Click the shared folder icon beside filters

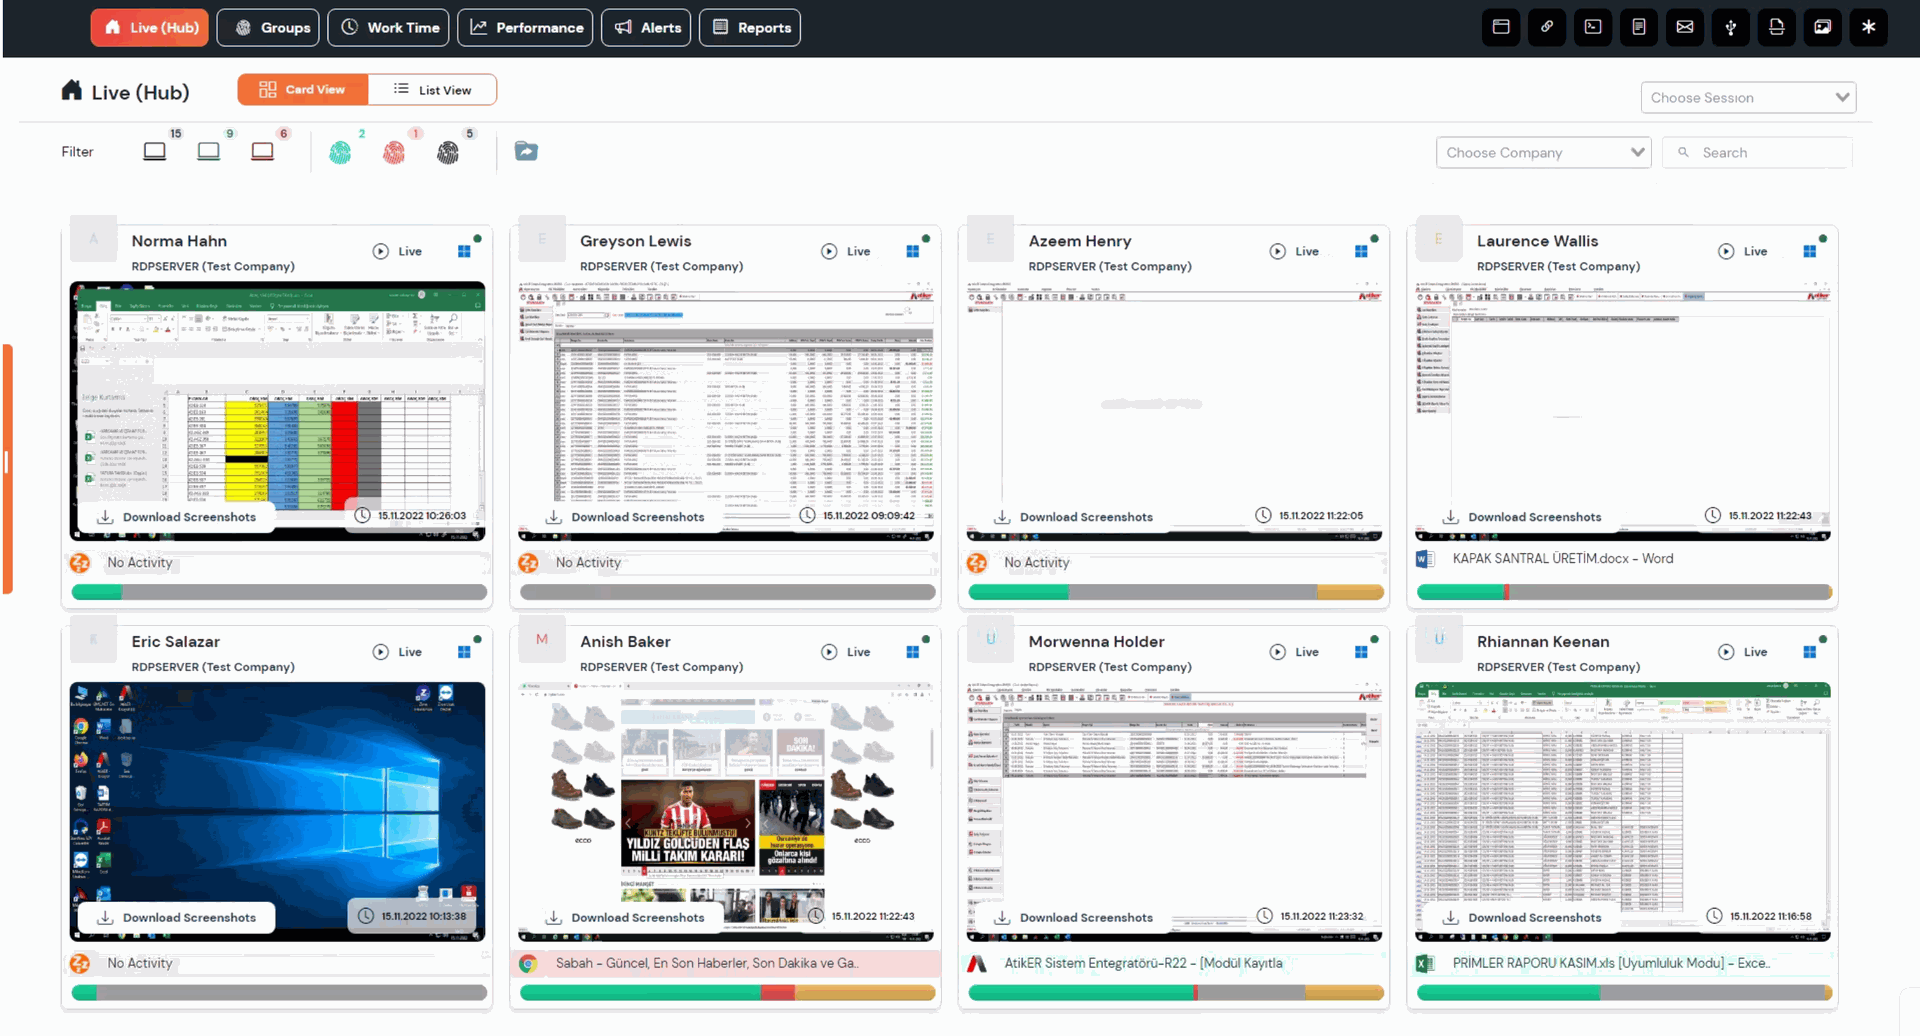526,151
